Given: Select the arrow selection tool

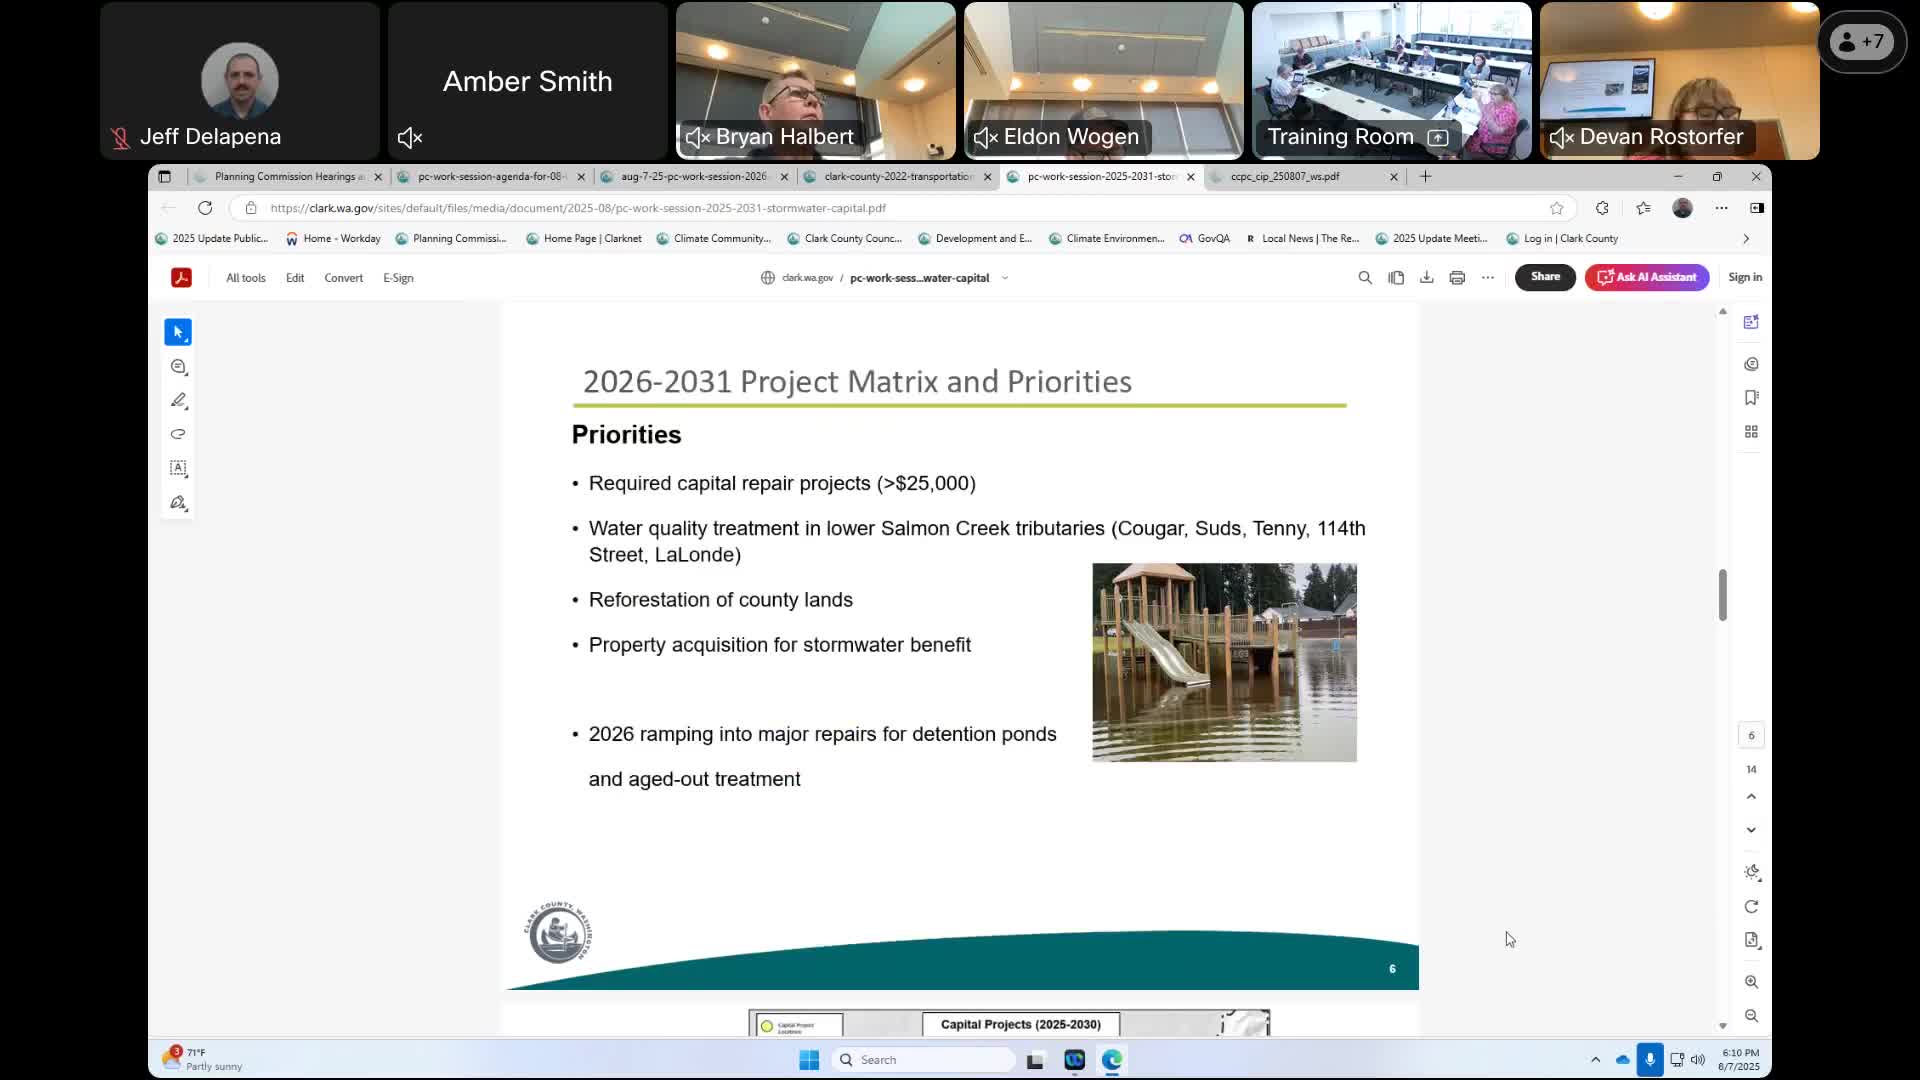Looking at the screenshot, I should tap(178, 332).
